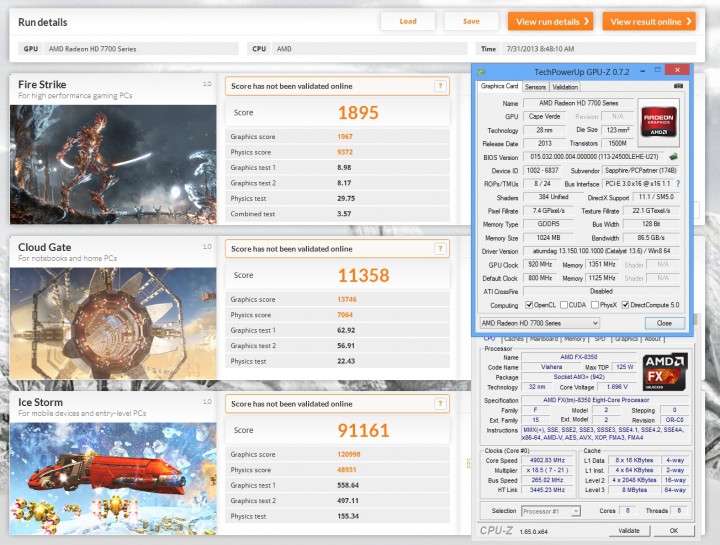Click Fire Strike physics score 9372
Viewport: 720px width, 545px height.
345,152
